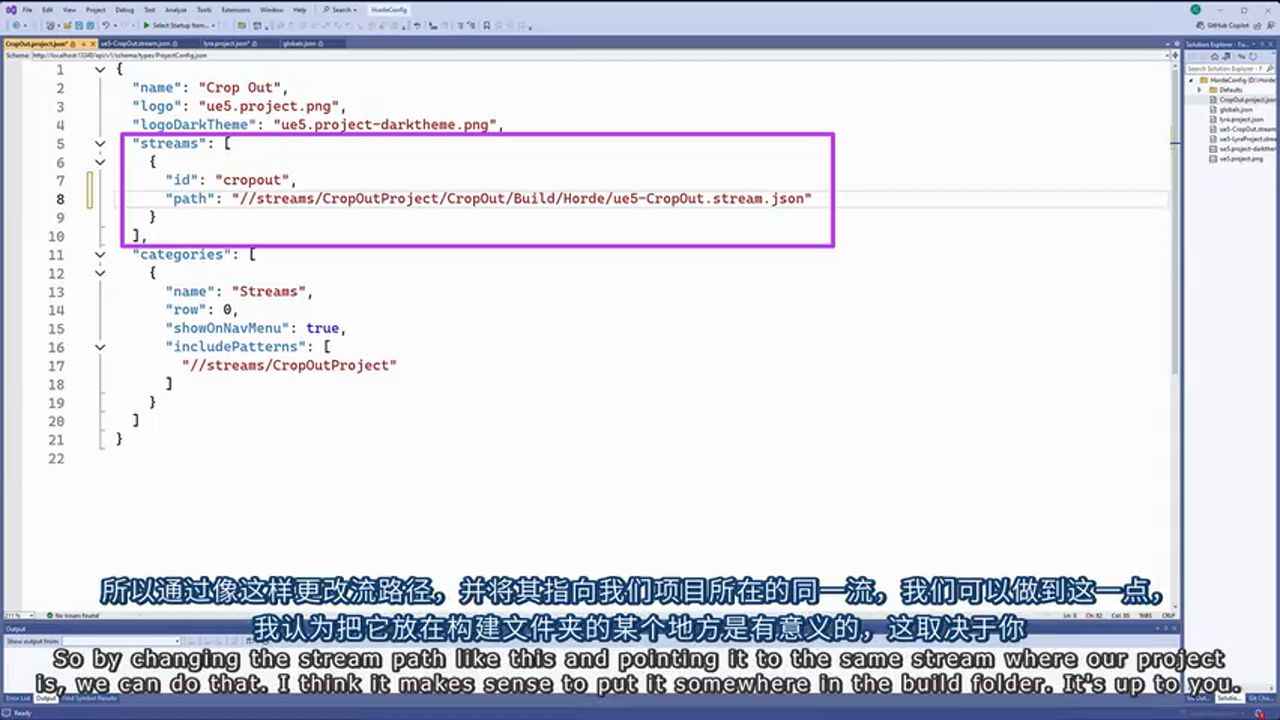Click the Save All icon on the toolbar
The width and height of the screenshot is (1280, 720).
[91, 25]
